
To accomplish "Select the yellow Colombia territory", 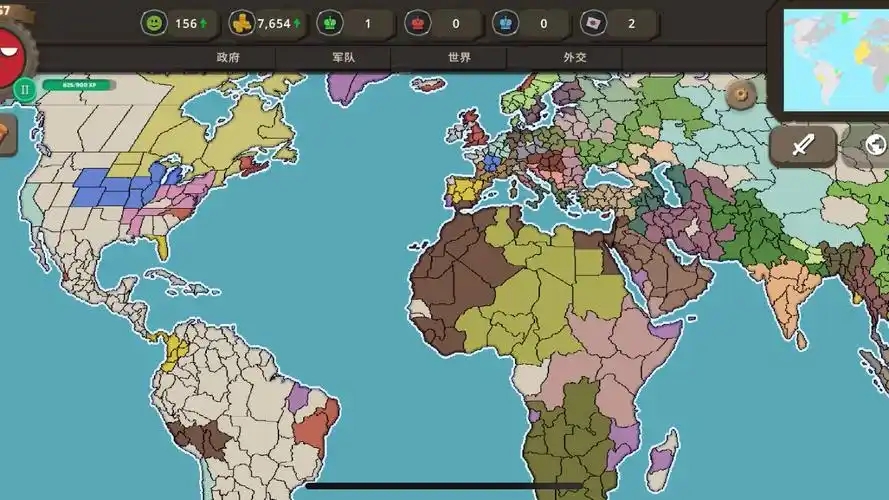I will point(177,351).
